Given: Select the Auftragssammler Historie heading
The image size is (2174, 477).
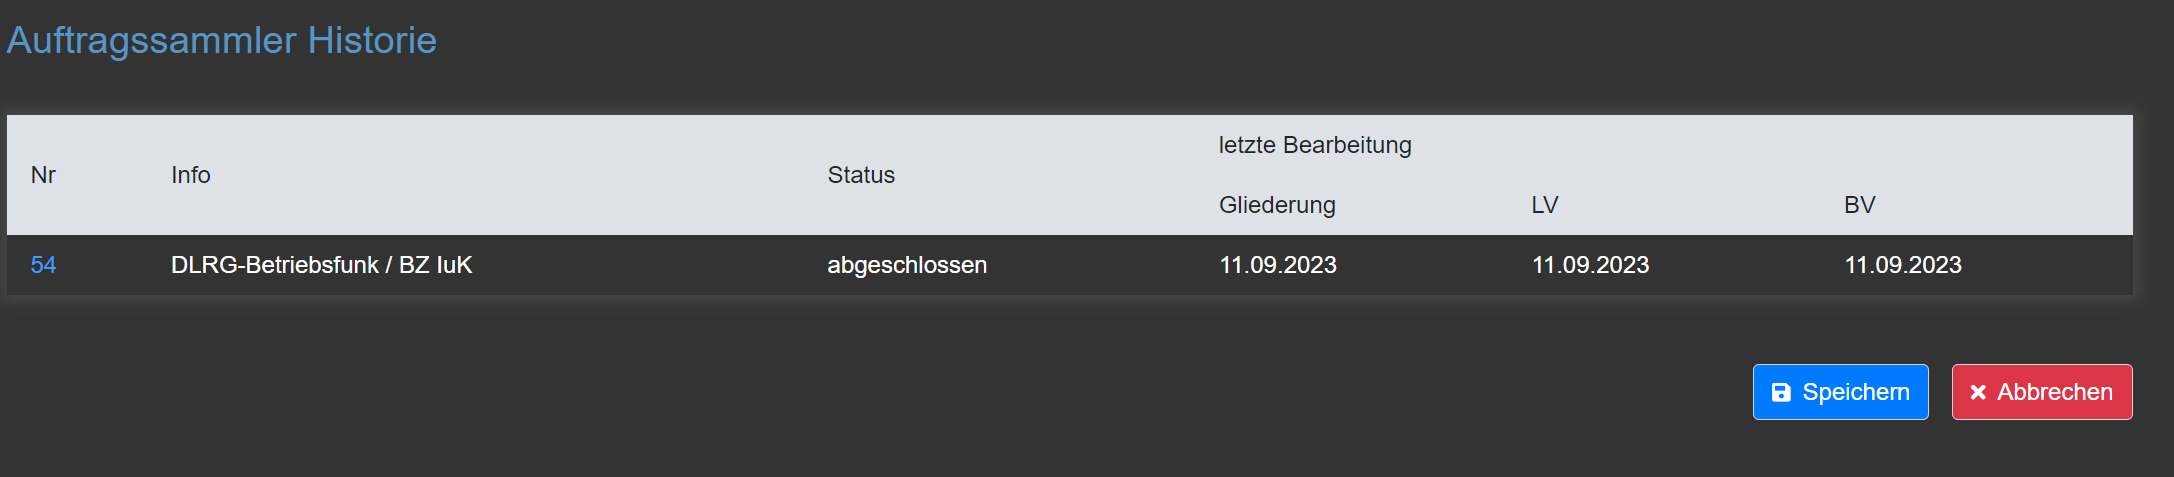Looking at the screenshot, I should pos(222,40).
